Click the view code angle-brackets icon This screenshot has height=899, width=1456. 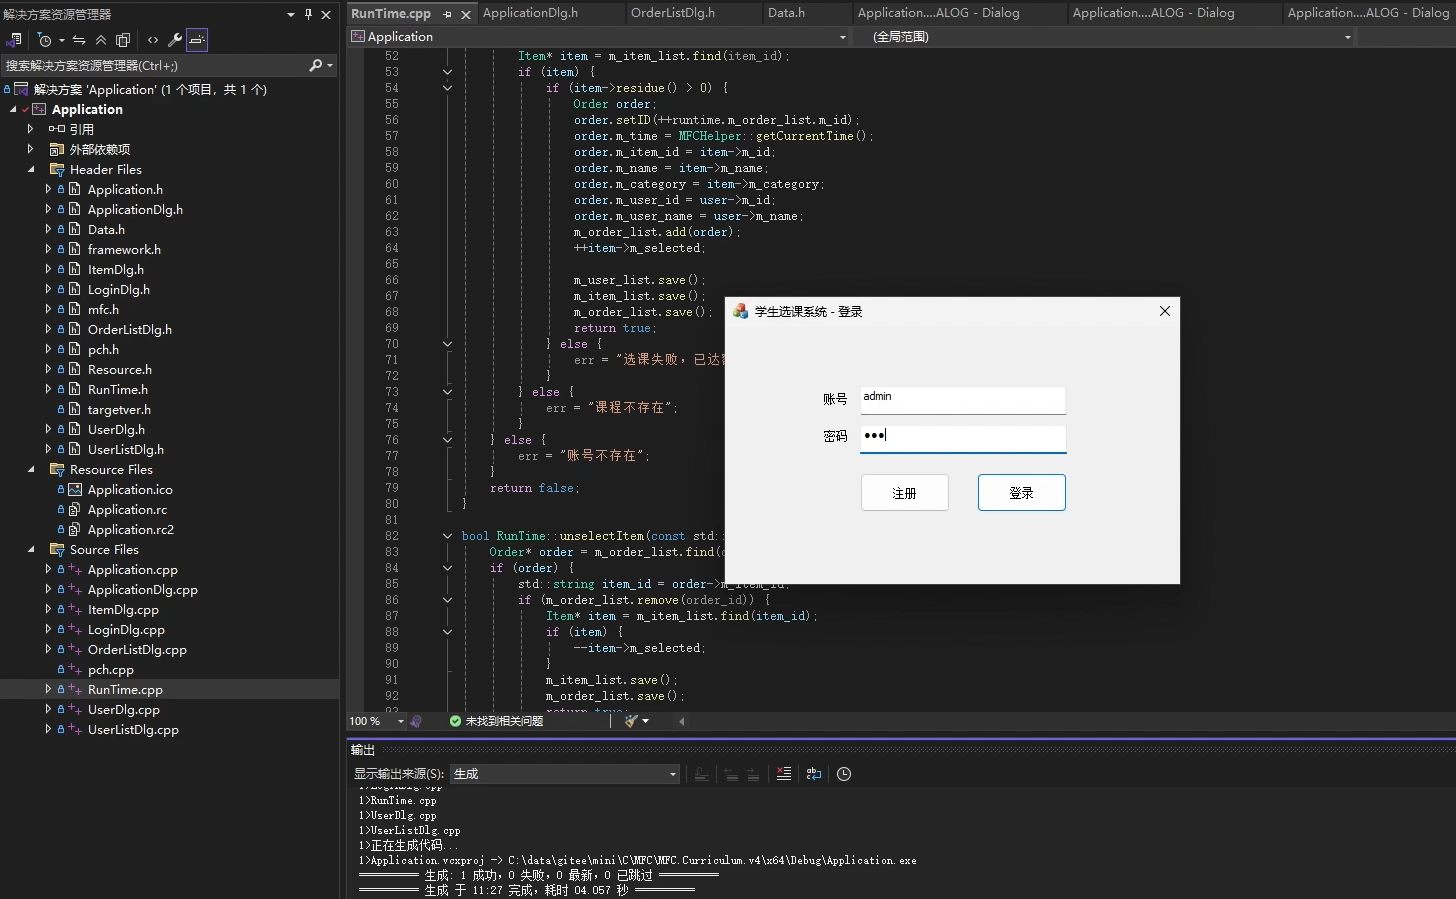[x=153, y=40]
